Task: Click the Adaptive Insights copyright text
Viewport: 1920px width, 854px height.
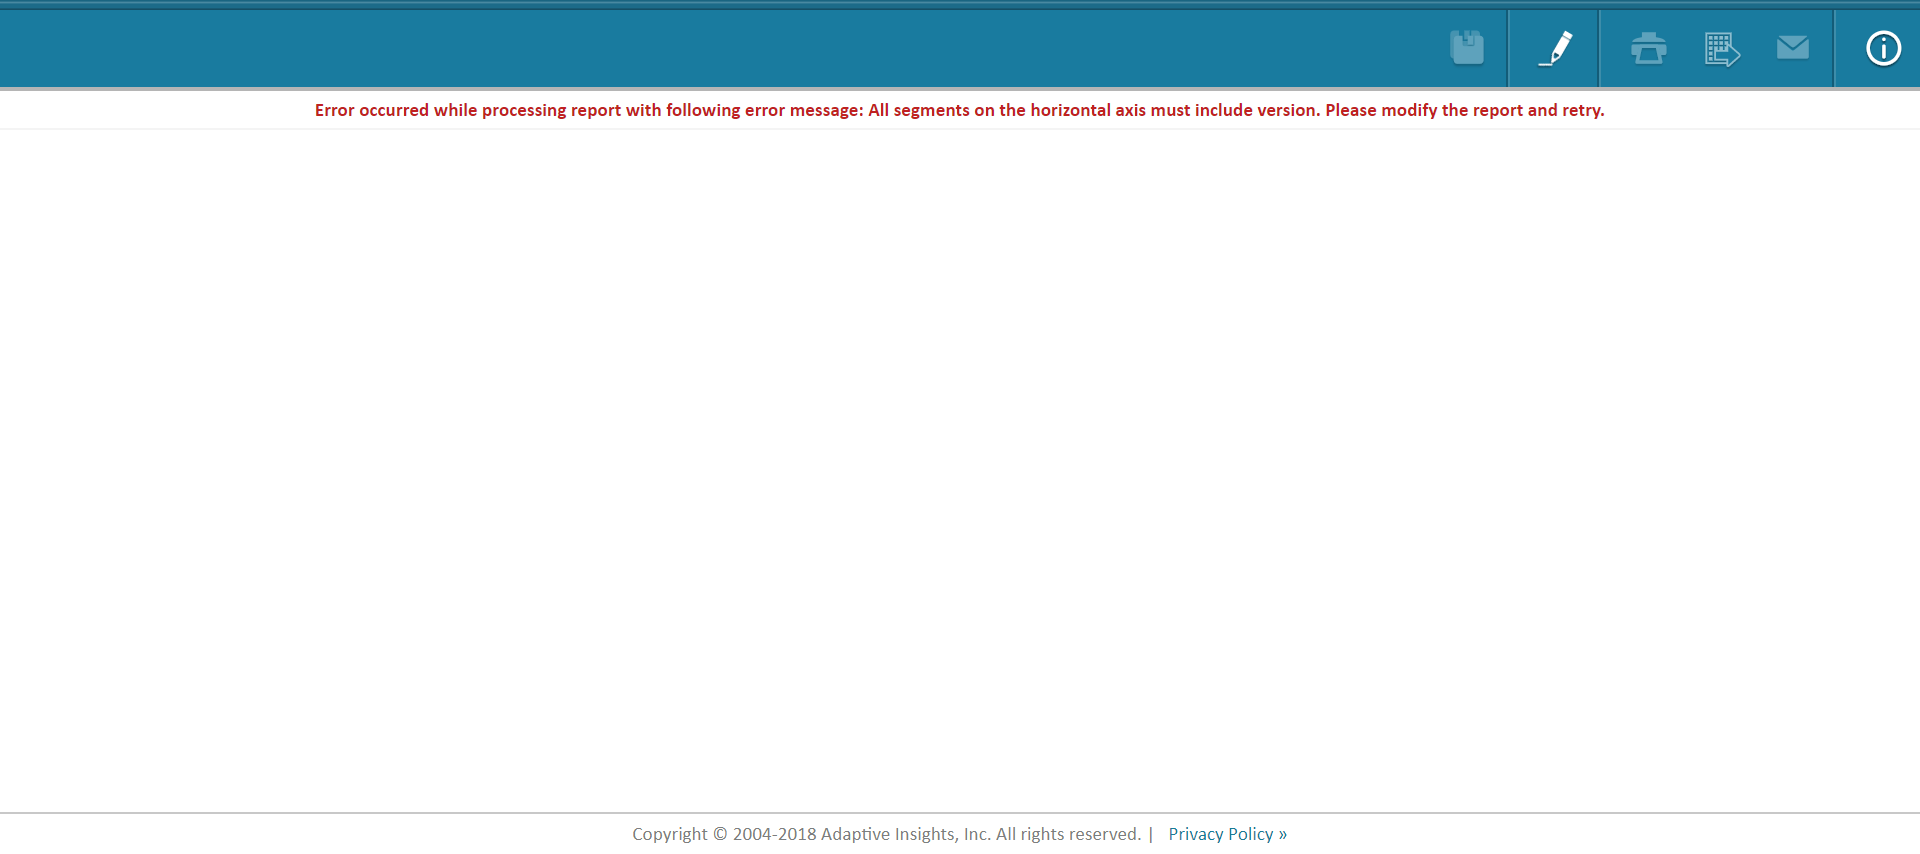Action: point(886,834)
